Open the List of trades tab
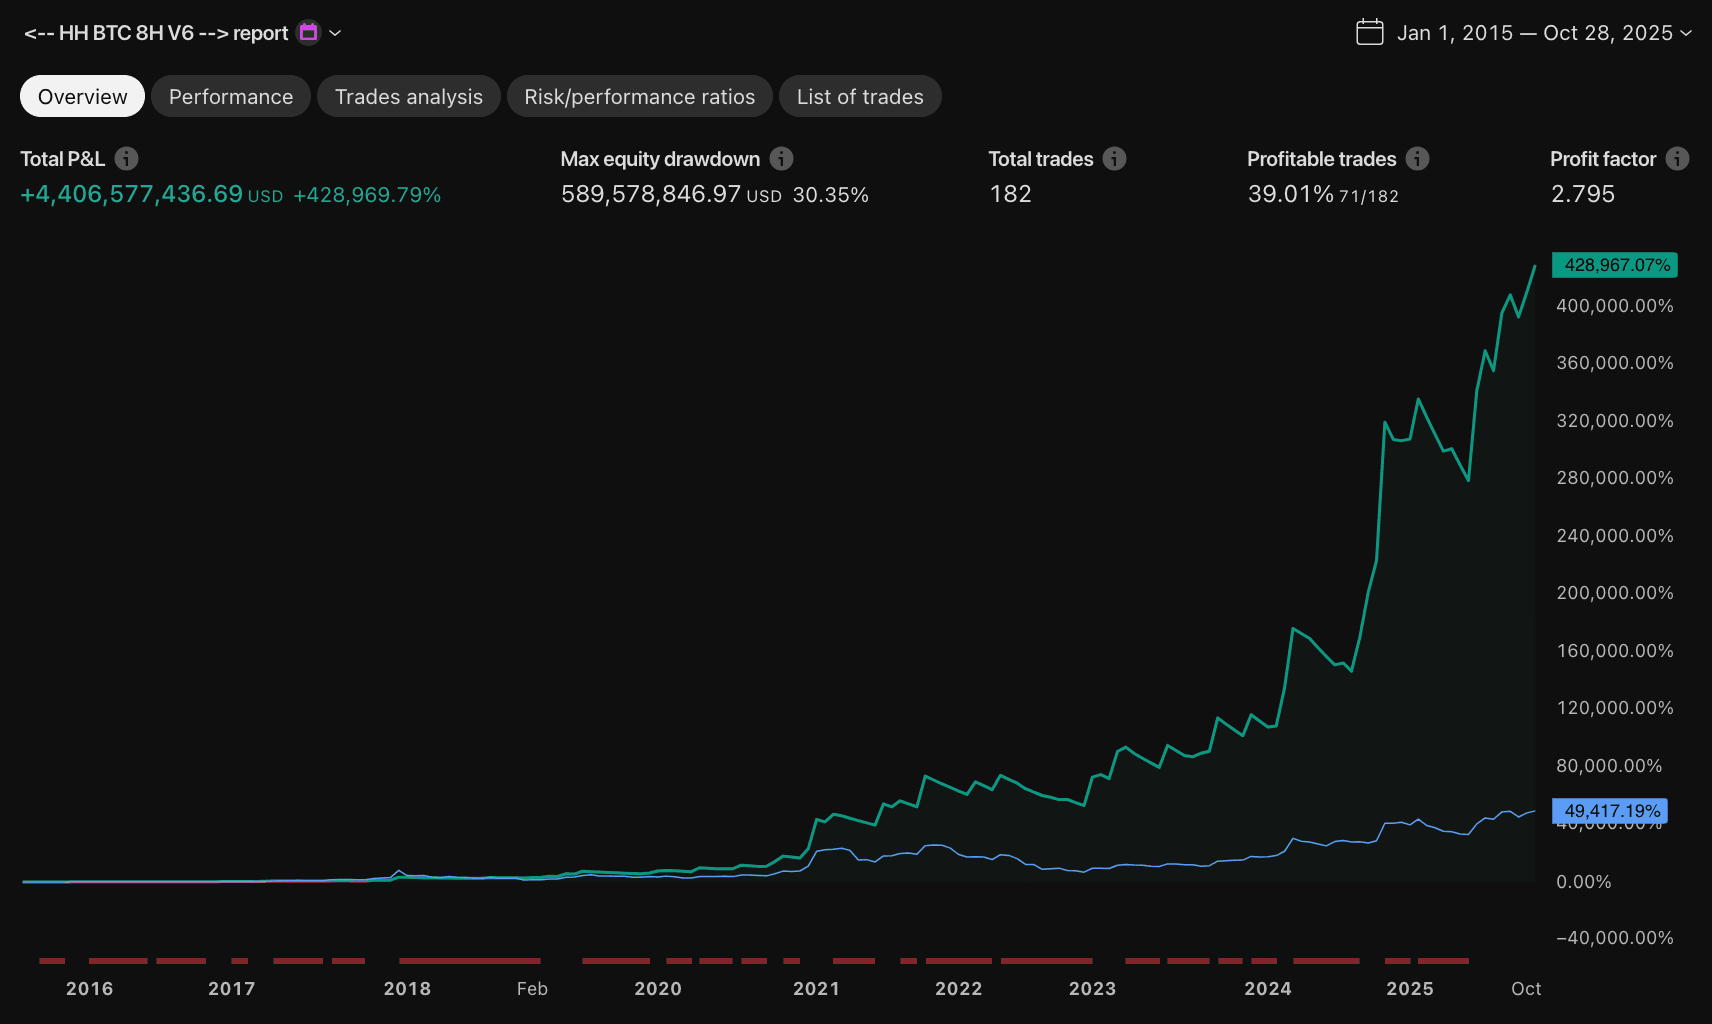Viewport: 1712px width, 1024px height. coord(859,96)
